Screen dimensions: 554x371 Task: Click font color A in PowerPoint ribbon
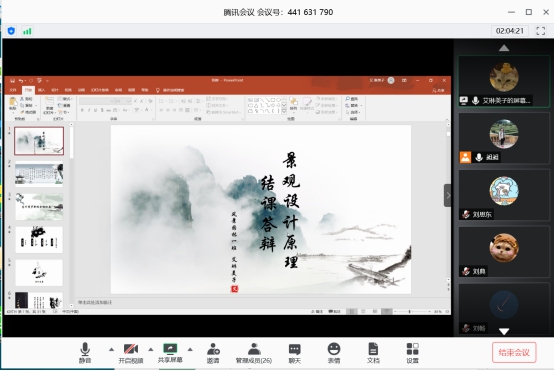(147, 110)
